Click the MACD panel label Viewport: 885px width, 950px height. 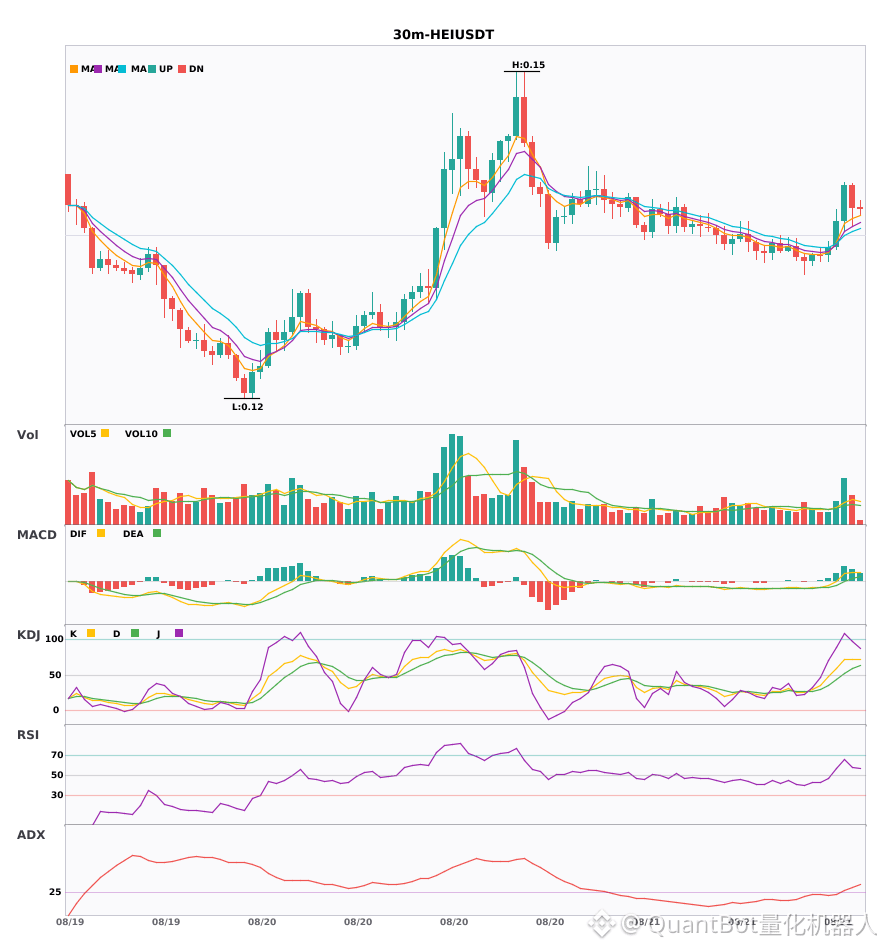click(x=37, y=534)
